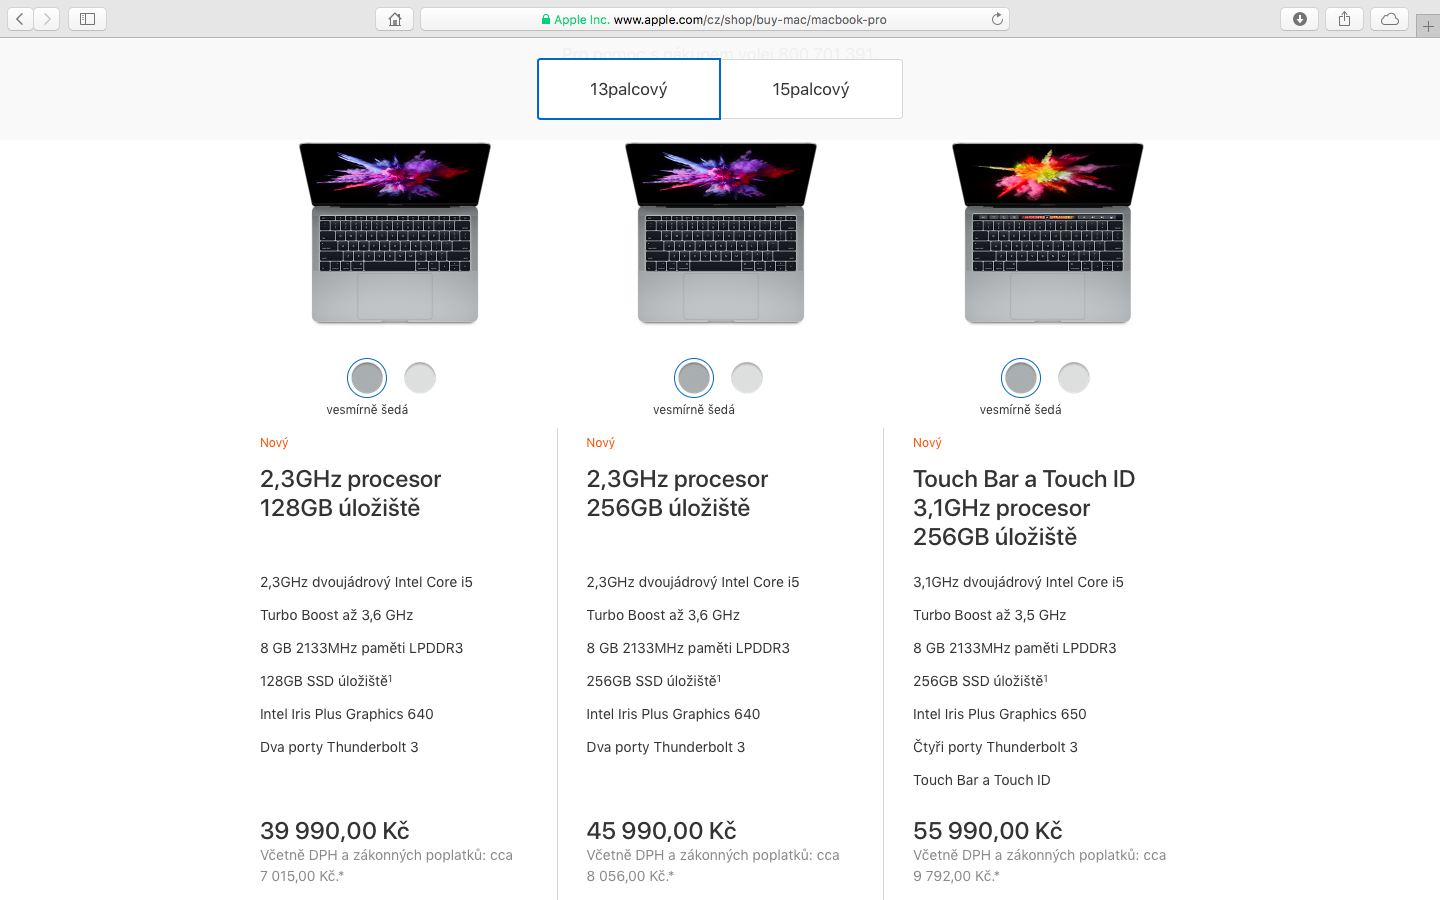Switch to the 15palcový size tab
The width and height of the screenshot is (1440, 900).
(x=811, y=89)
